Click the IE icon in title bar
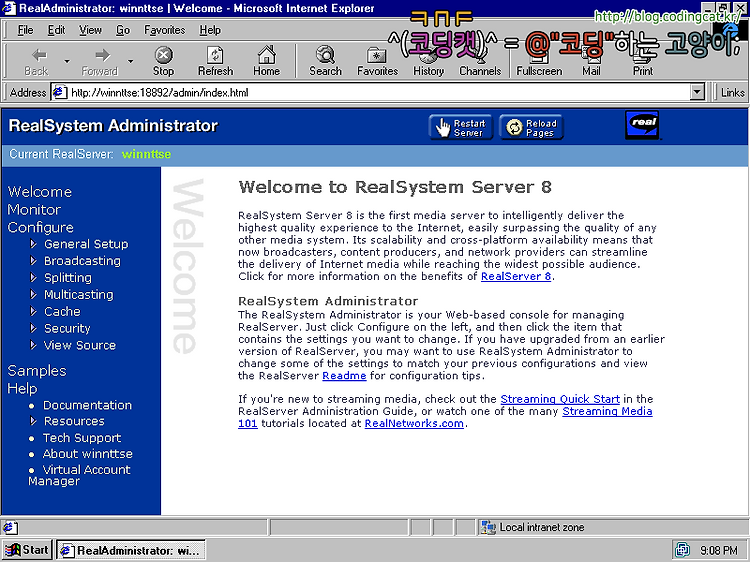The height and width of the screenshot is (562, 750). point(9,8)
